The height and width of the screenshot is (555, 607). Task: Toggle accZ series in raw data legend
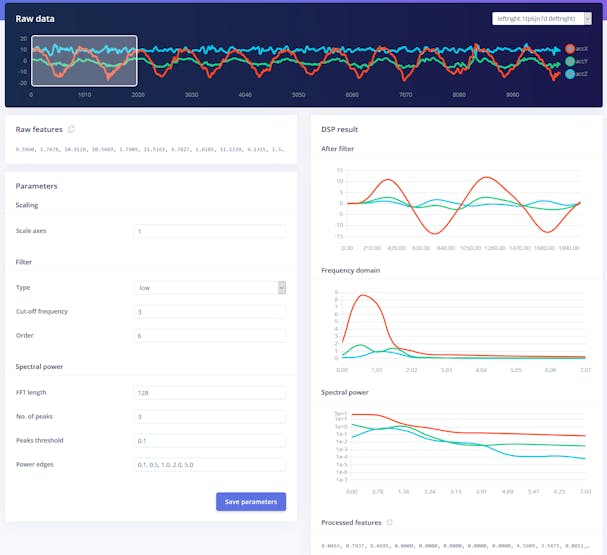click(x=576, y=74)
